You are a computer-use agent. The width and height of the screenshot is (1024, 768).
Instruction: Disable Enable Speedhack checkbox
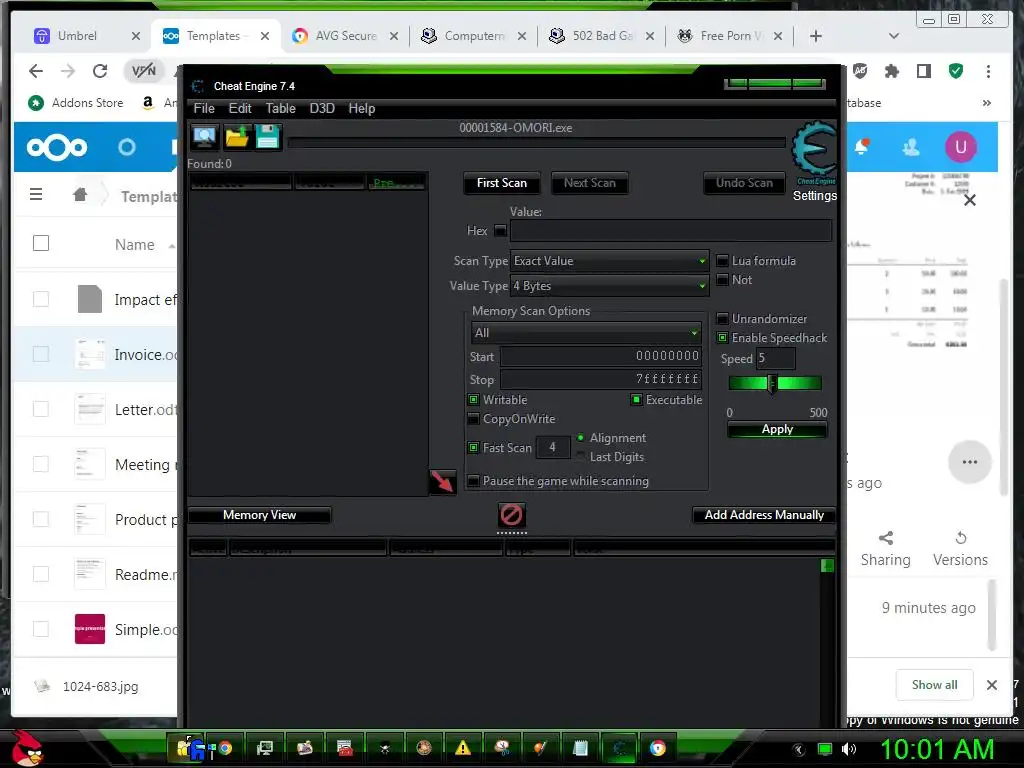(x=722, y=338)
